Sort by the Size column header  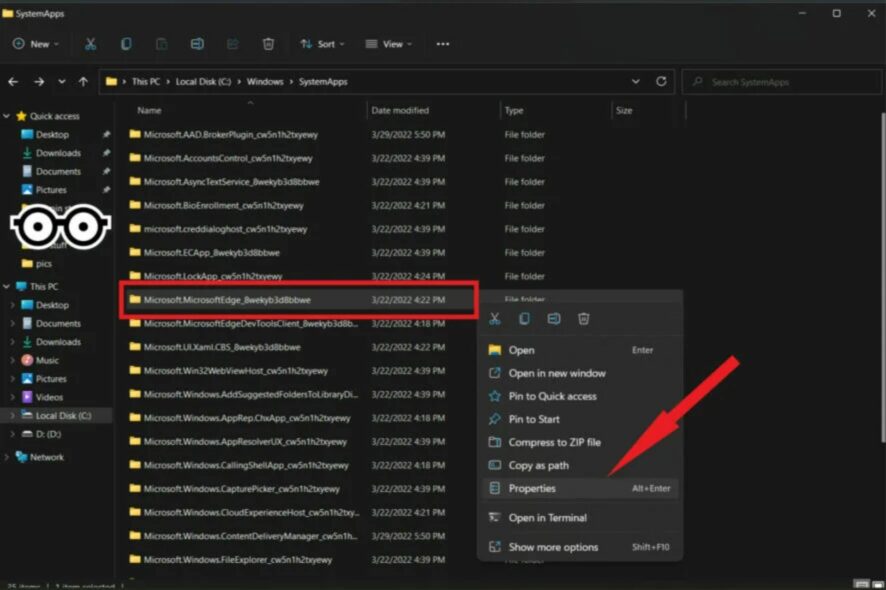pyautogui.click(x=624, y=111)
